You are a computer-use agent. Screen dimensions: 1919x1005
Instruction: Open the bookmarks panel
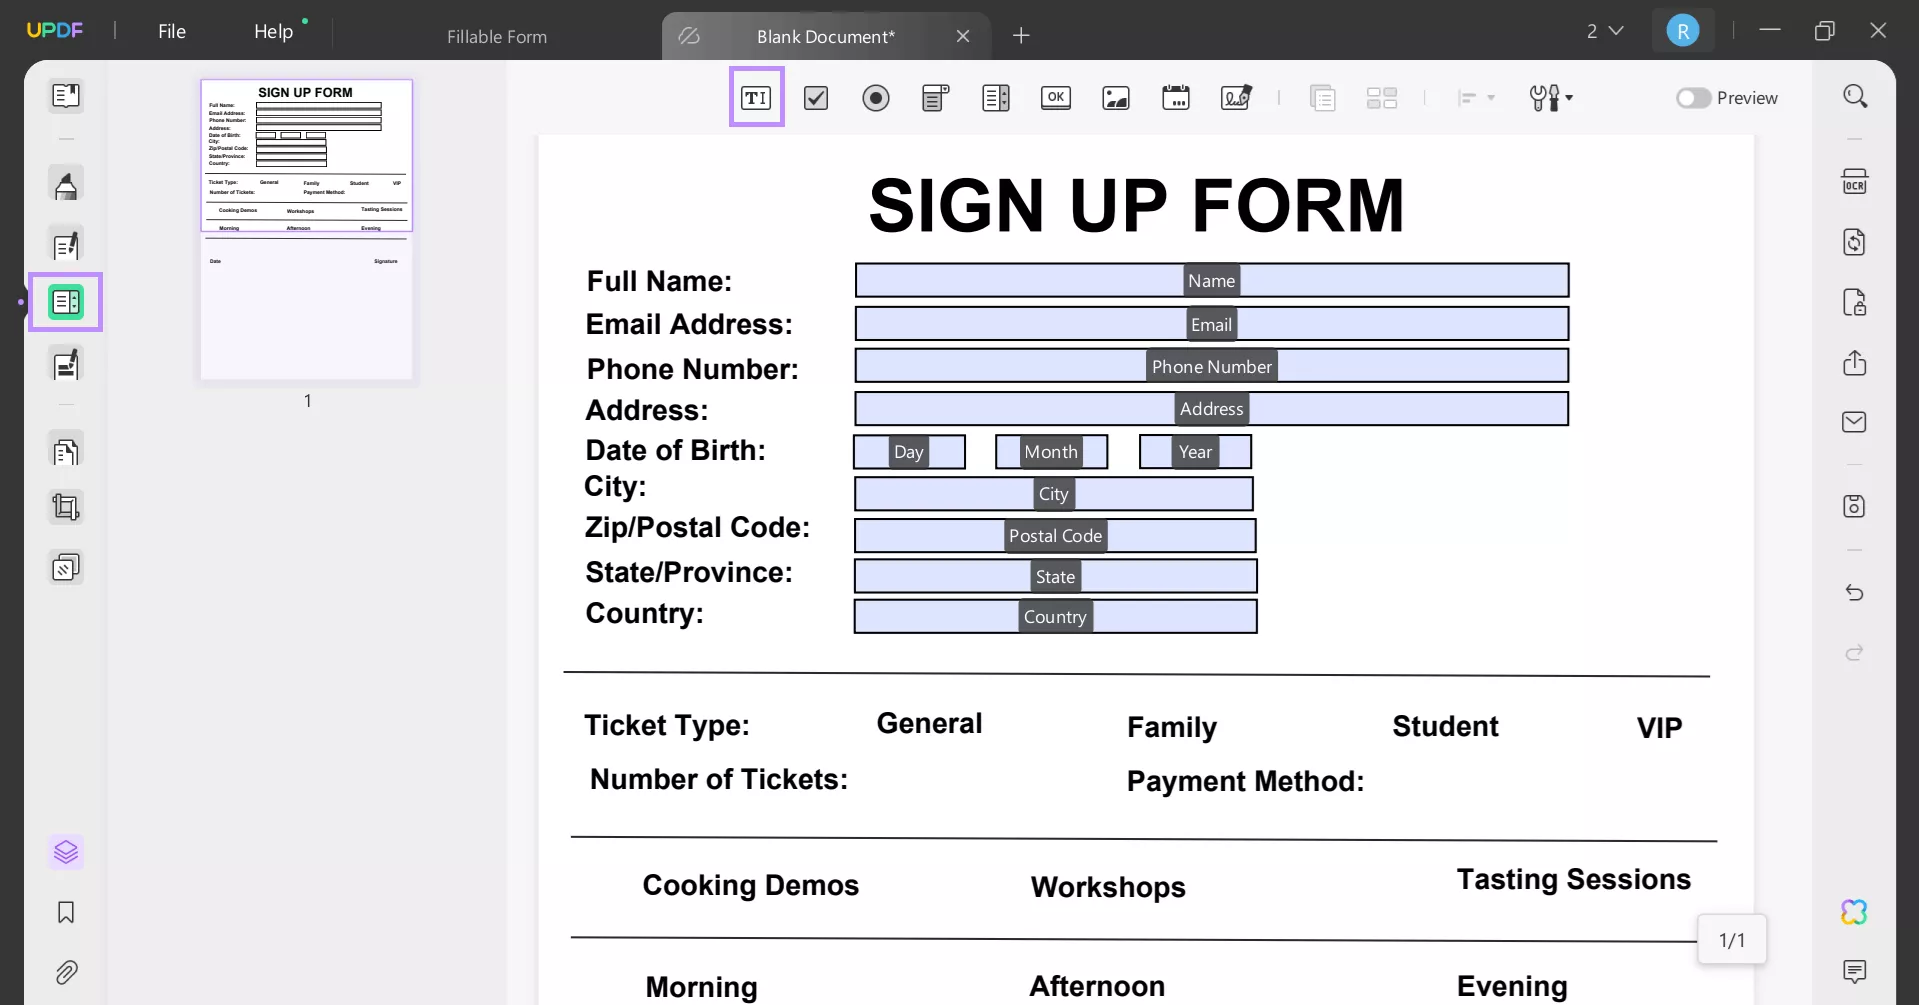coord(66,912)
